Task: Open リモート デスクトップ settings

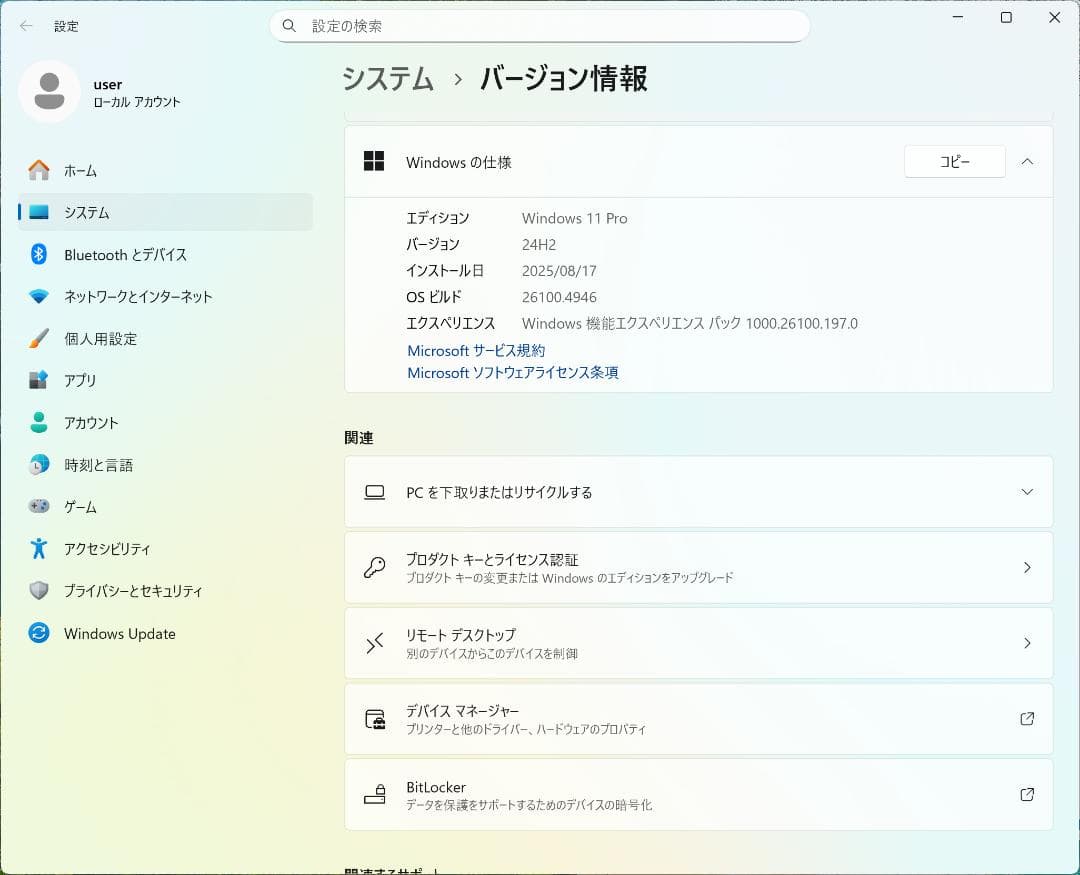Action: [698, 643]
